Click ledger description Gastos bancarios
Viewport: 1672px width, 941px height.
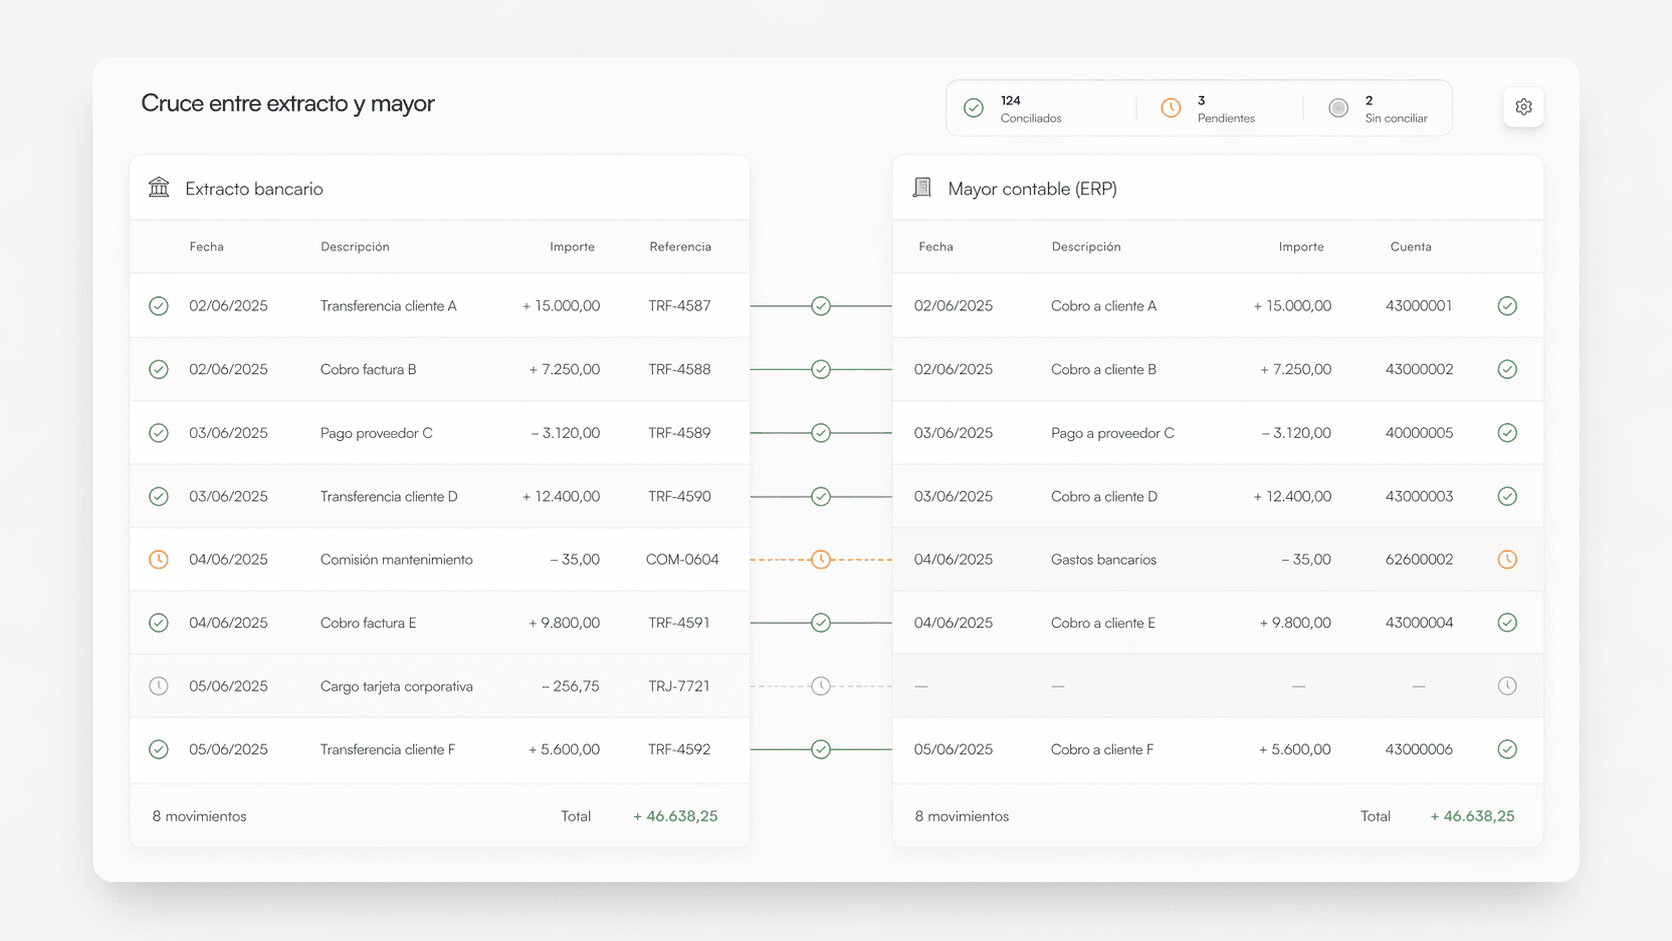coord(1103,559)
